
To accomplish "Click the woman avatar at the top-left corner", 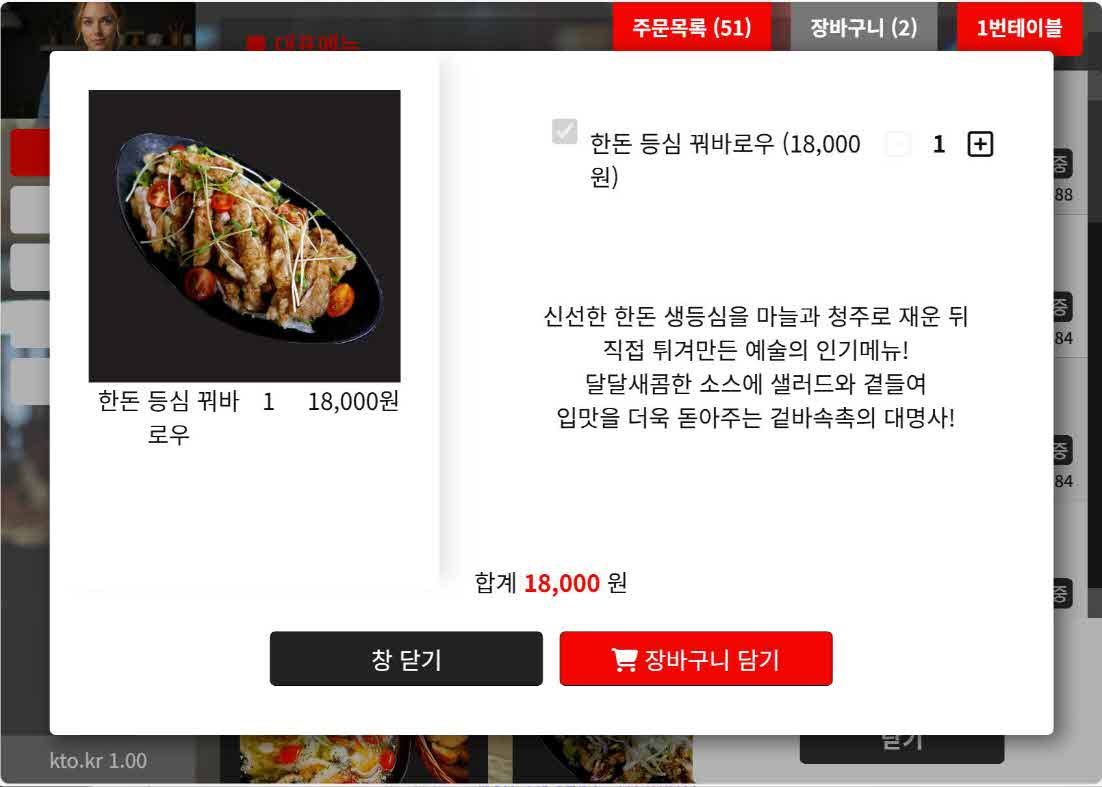I will (x=98, y=26).
